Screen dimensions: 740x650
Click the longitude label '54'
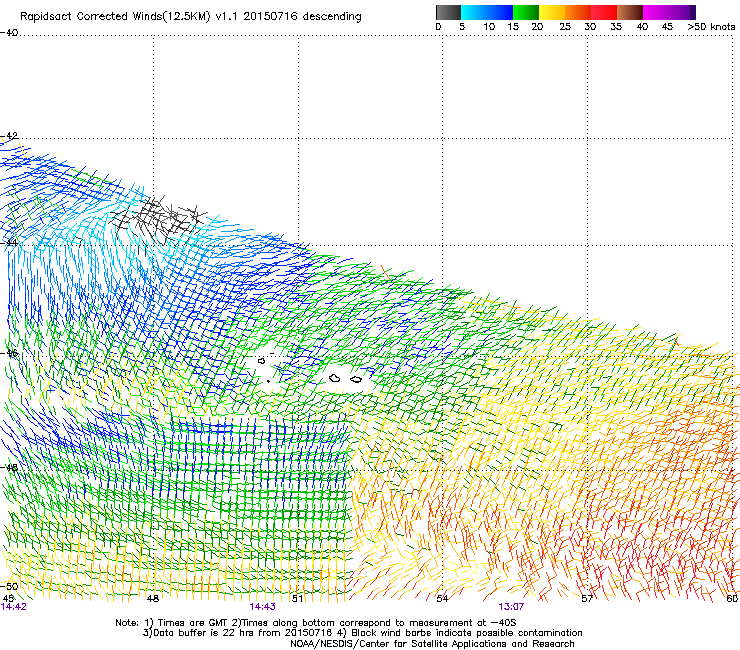pos(442,599)
